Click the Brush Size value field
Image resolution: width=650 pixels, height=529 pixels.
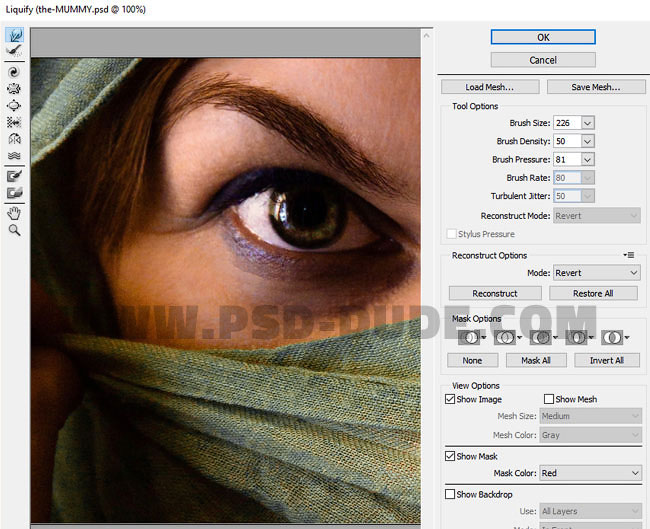pyautogui.click(x=567, y=123)
